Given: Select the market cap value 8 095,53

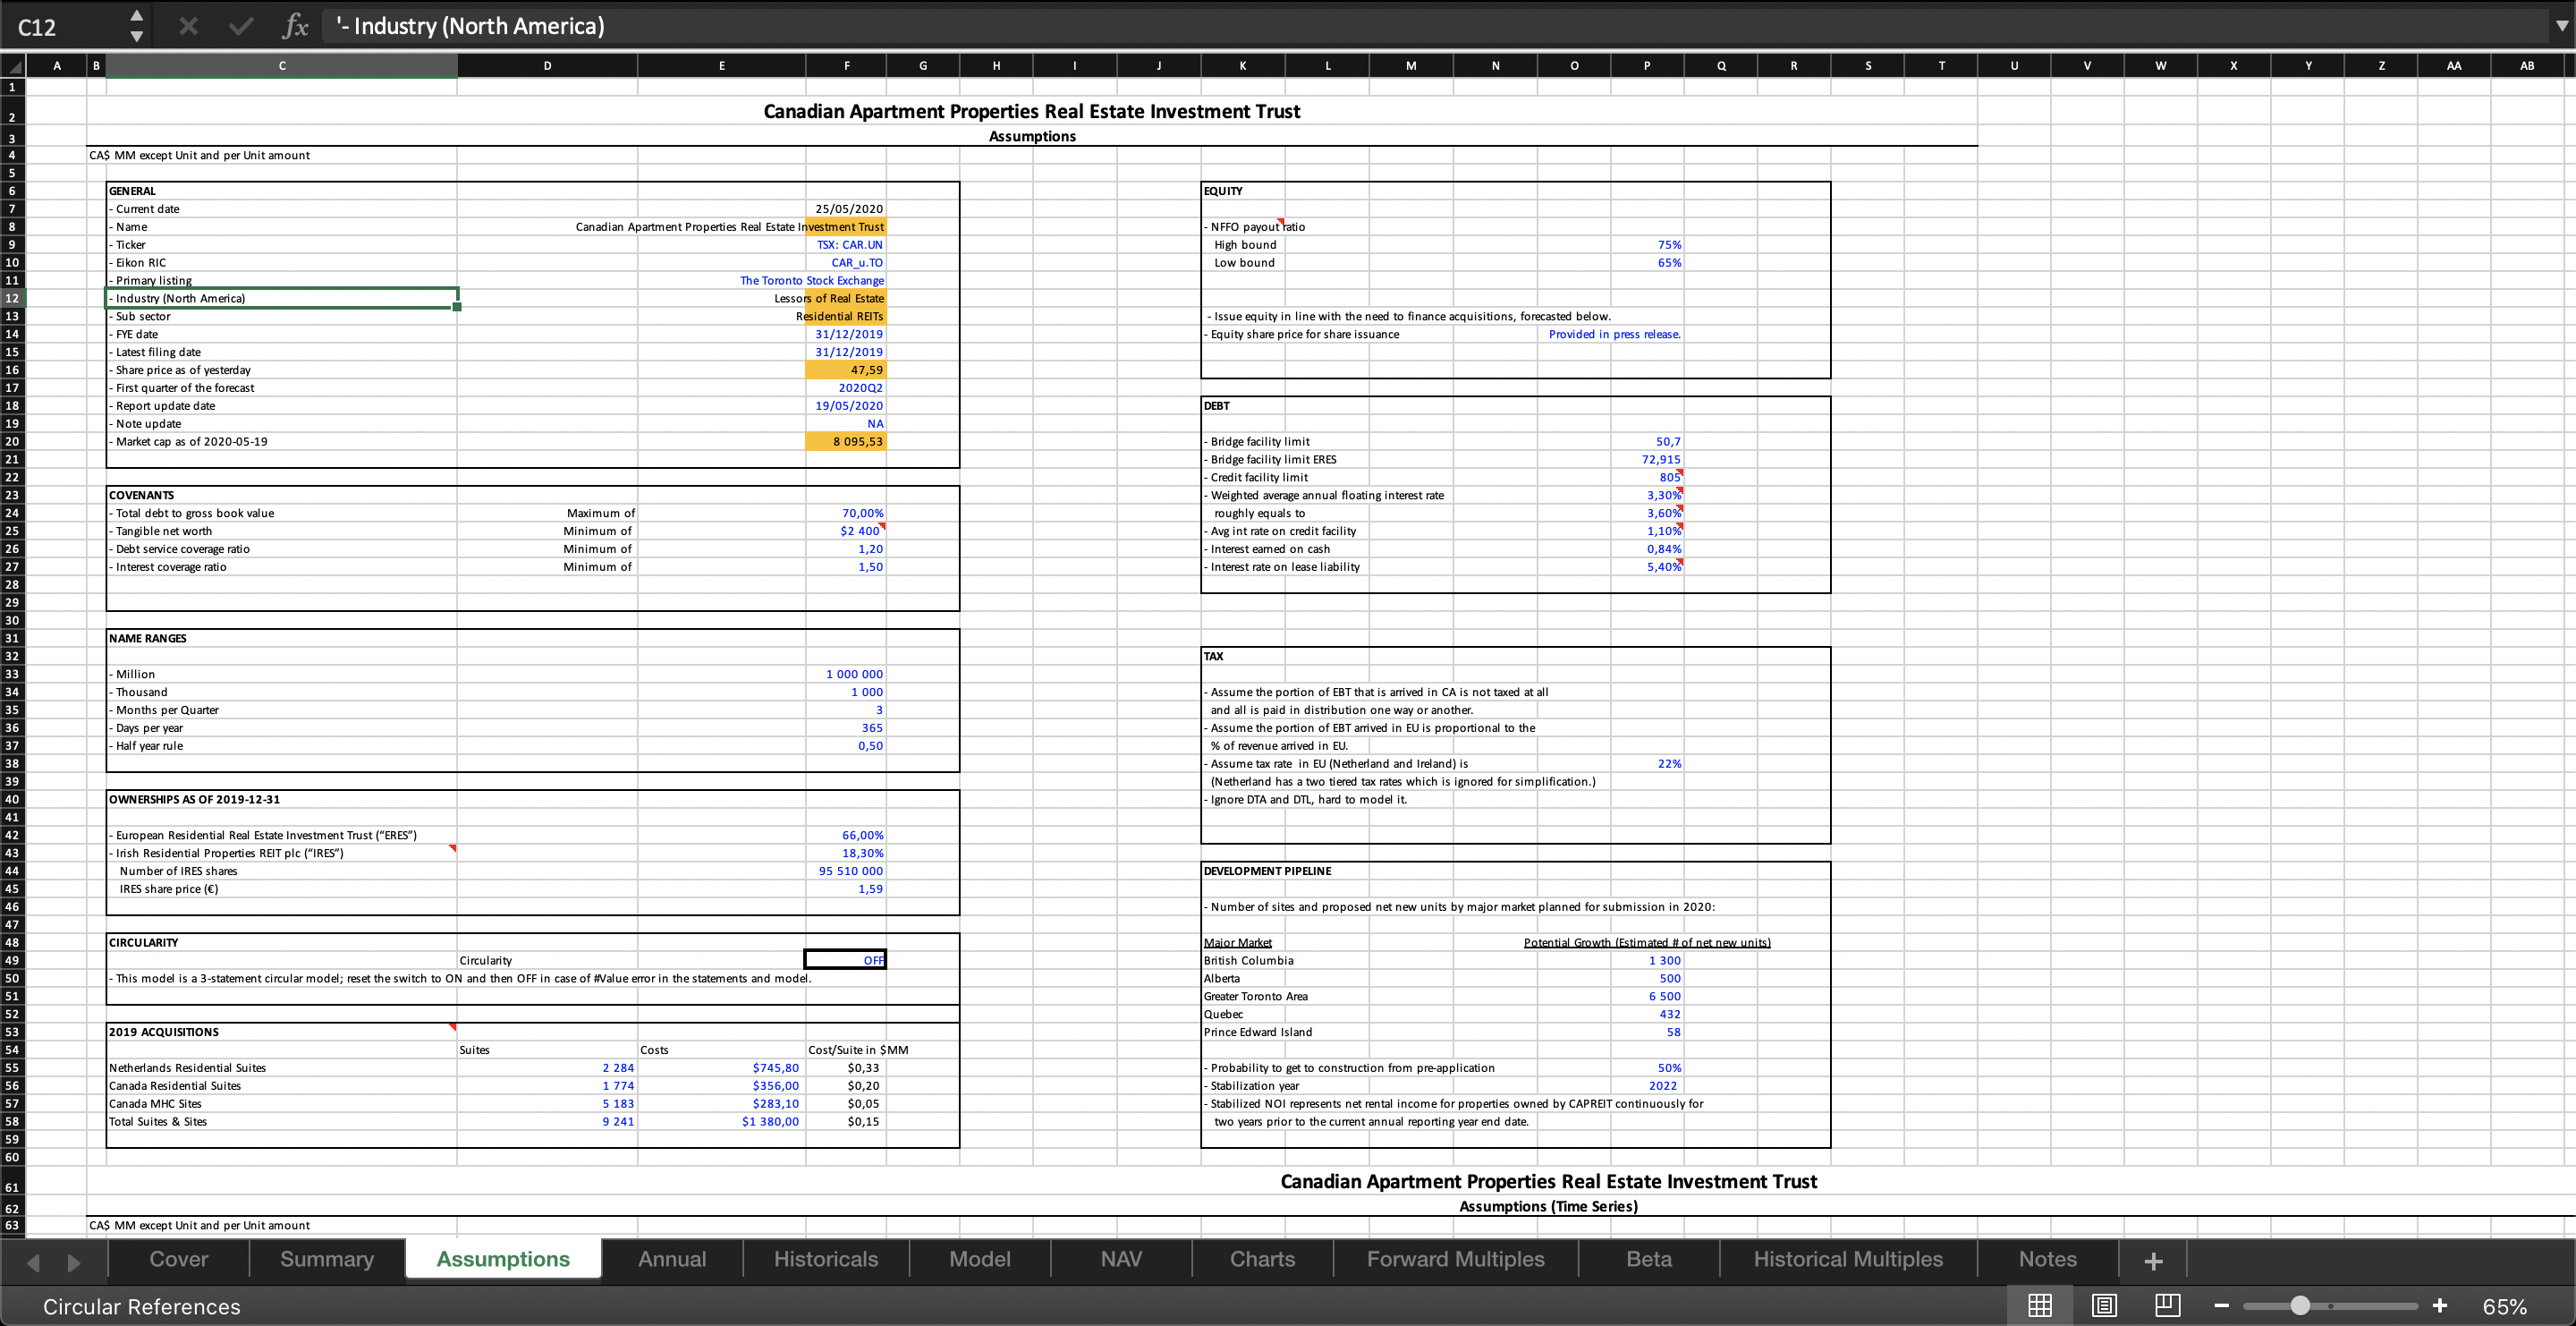Looking at the screenshot, I should [846, 442].
